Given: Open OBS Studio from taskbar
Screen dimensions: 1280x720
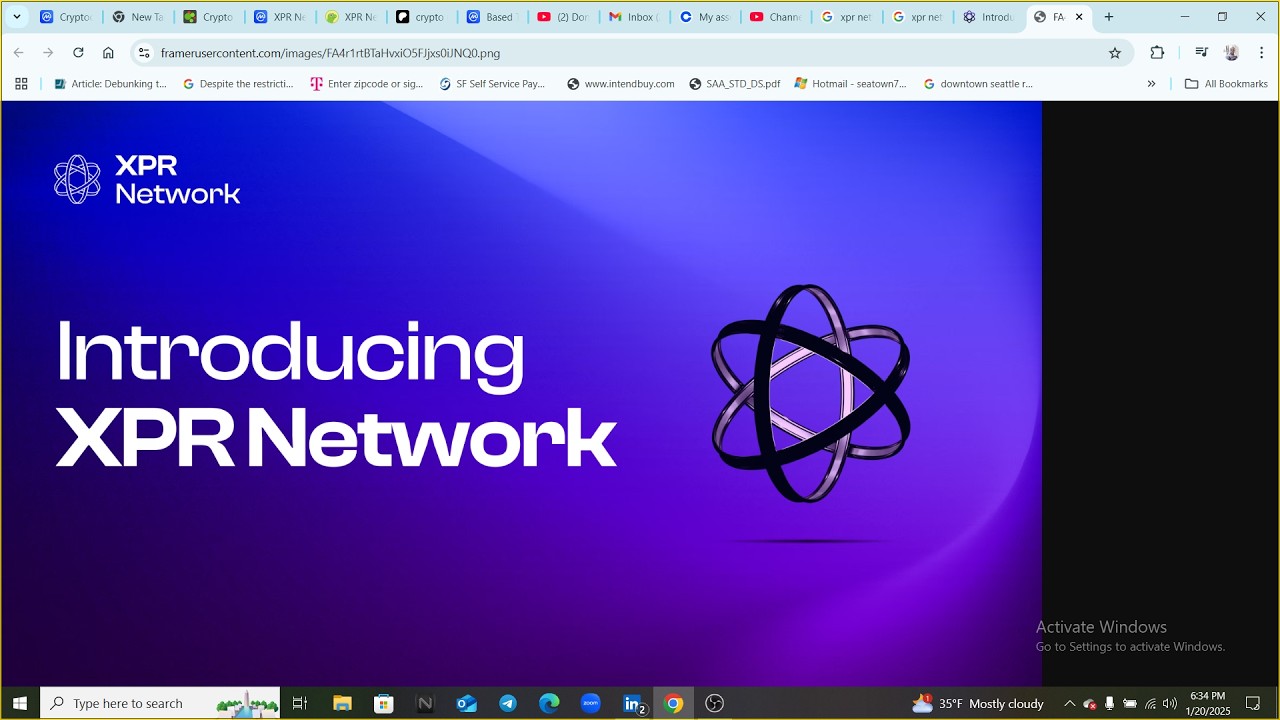Looking at the screenshot, I should point(714,703).
